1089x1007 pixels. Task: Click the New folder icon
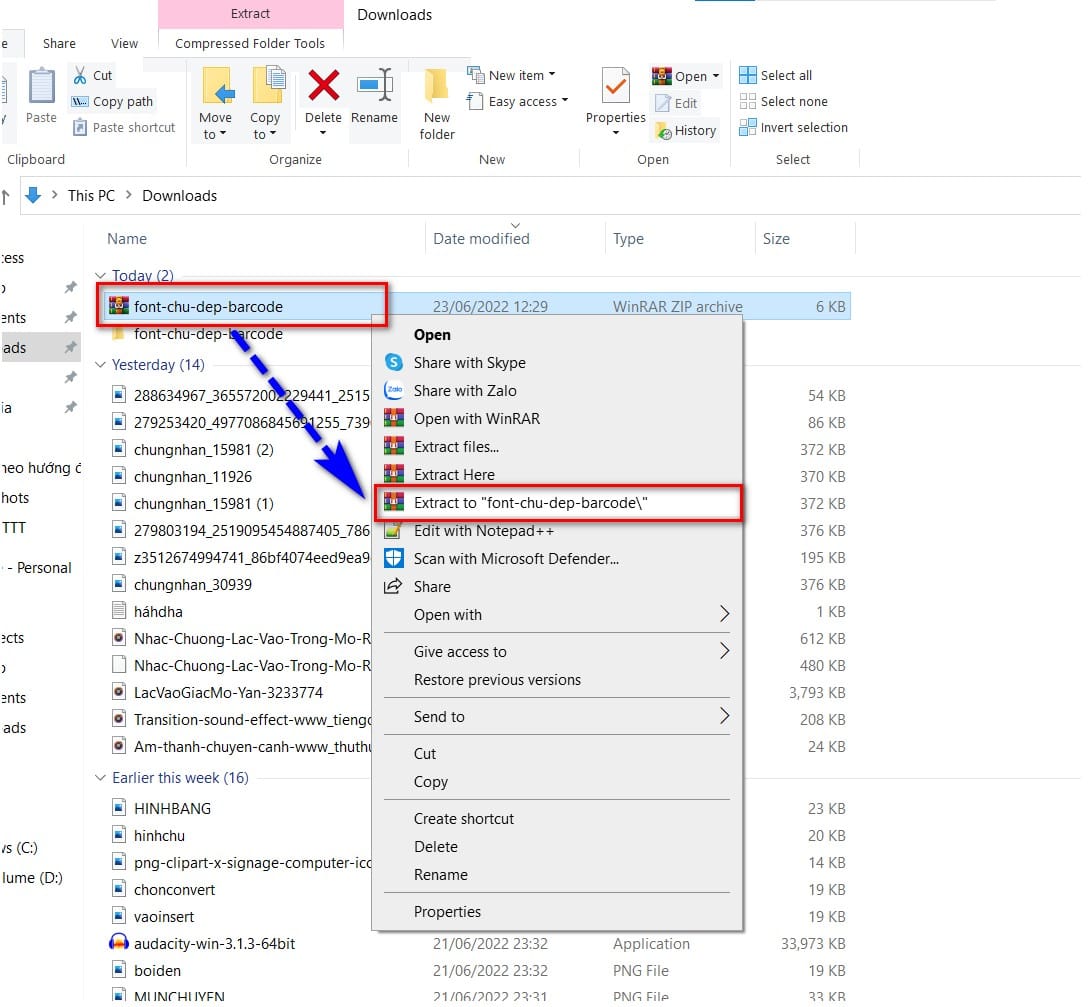pyautogui.click(x=436, y=86)
